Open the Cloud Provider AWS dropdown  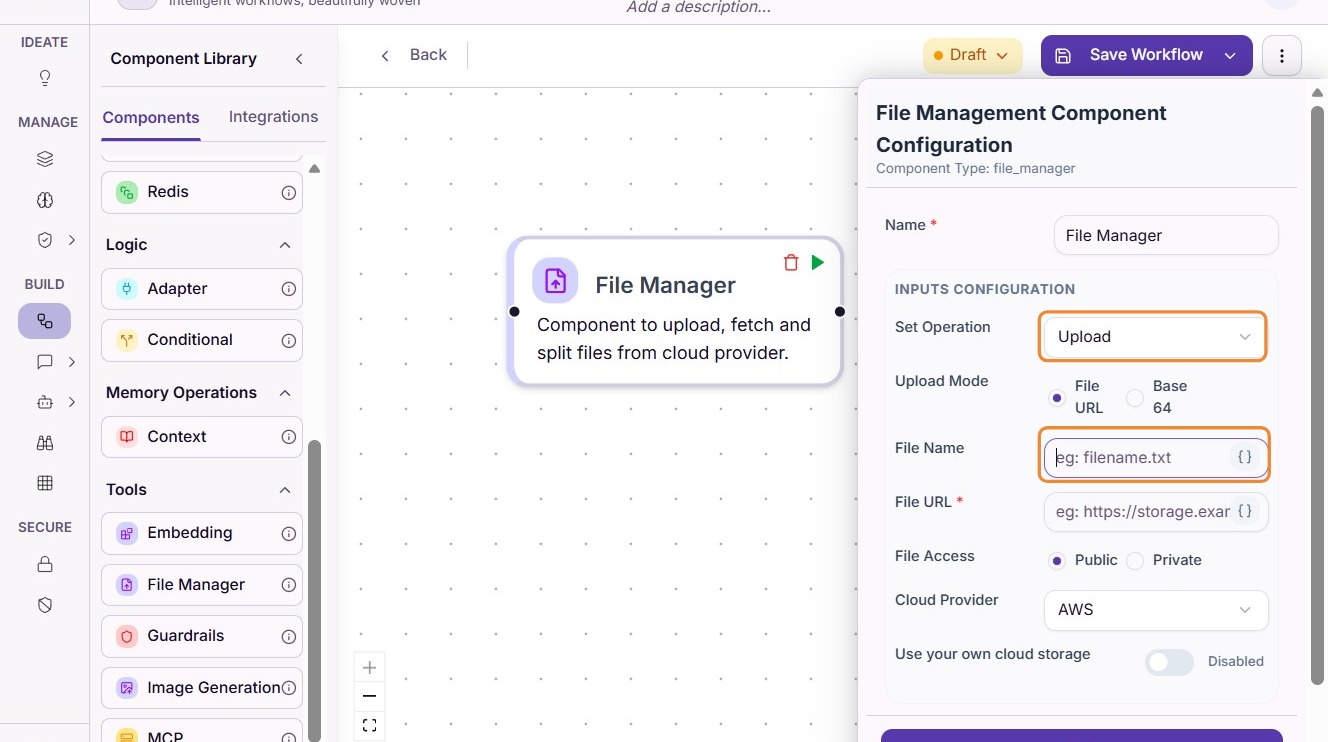coord(1155,610)
